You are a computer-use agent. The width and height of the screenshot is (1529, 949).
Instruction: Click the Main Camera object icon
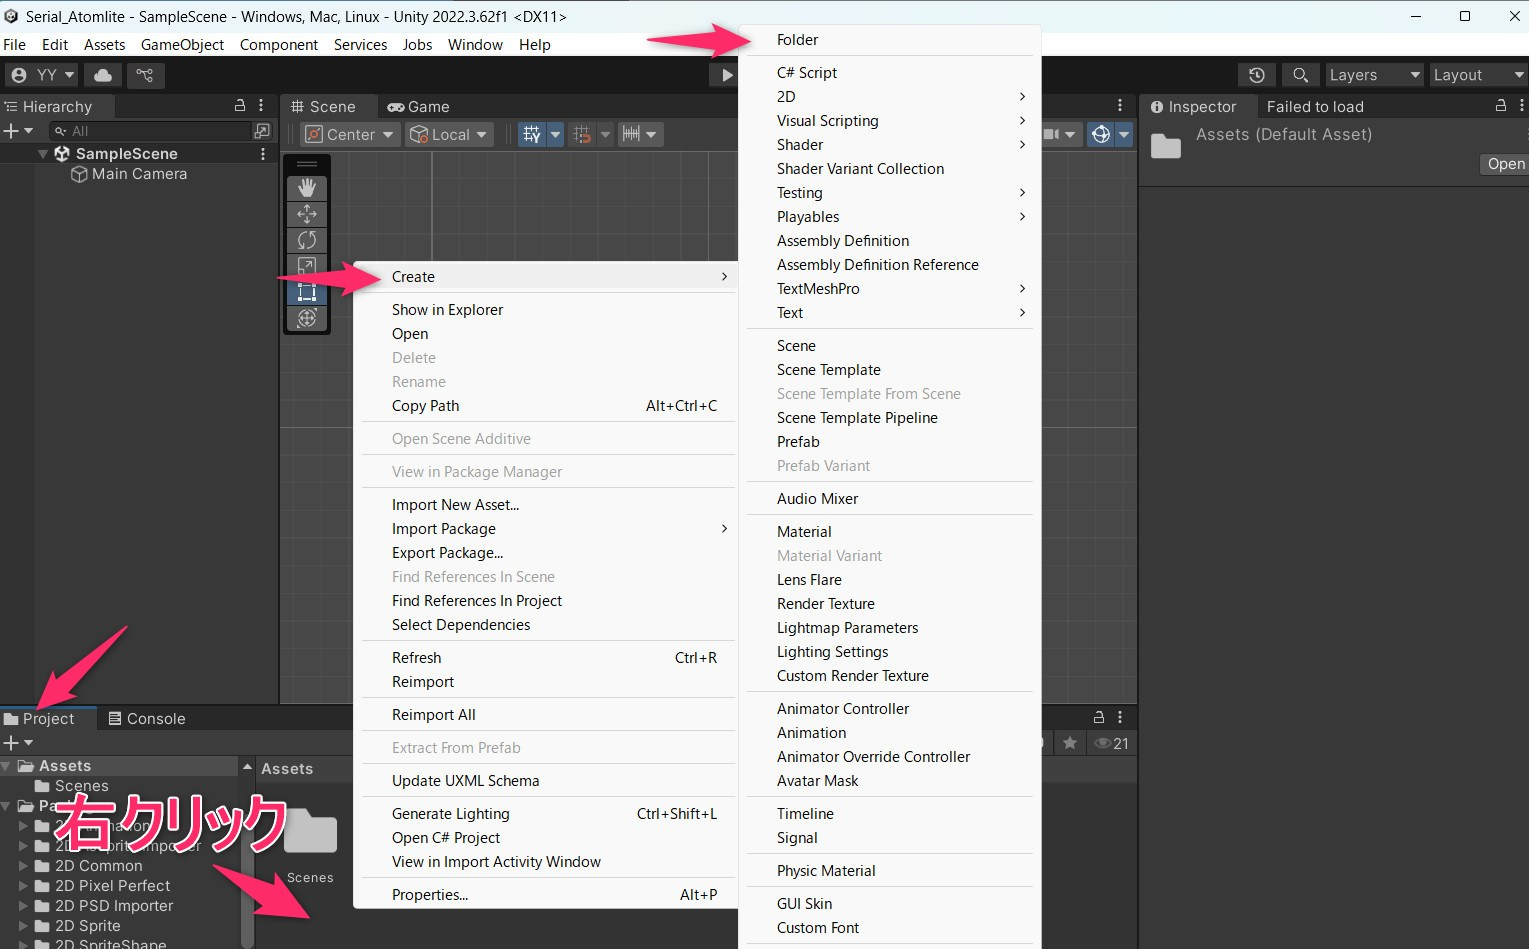tap(79, 174)
